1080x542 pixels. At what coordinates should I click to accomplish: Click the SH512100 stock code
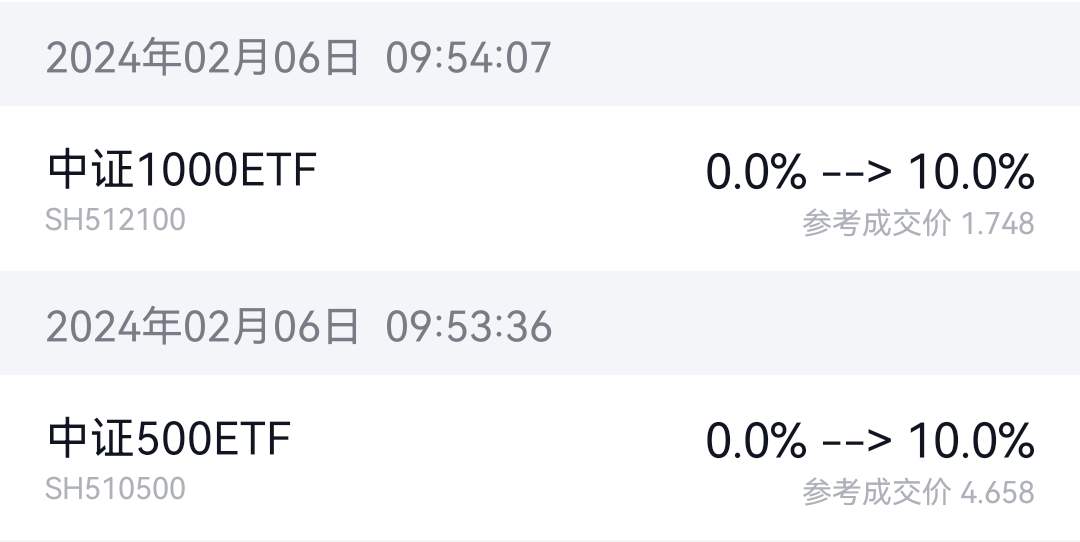(x=115, y=219)
